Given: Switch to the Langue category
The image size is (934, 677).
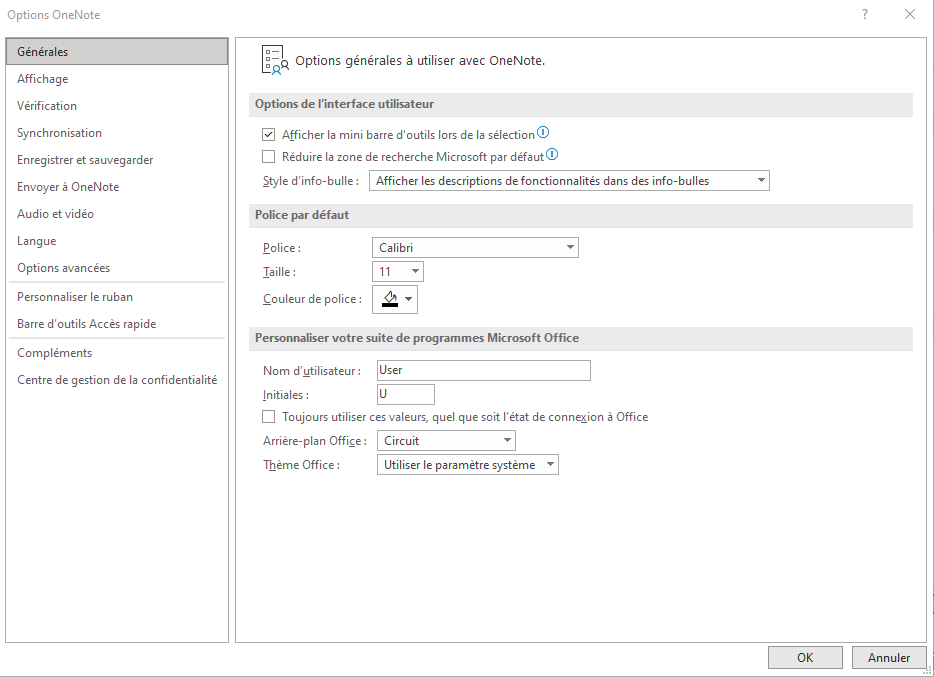Looking at the screenshot, I should pos(117,241).
